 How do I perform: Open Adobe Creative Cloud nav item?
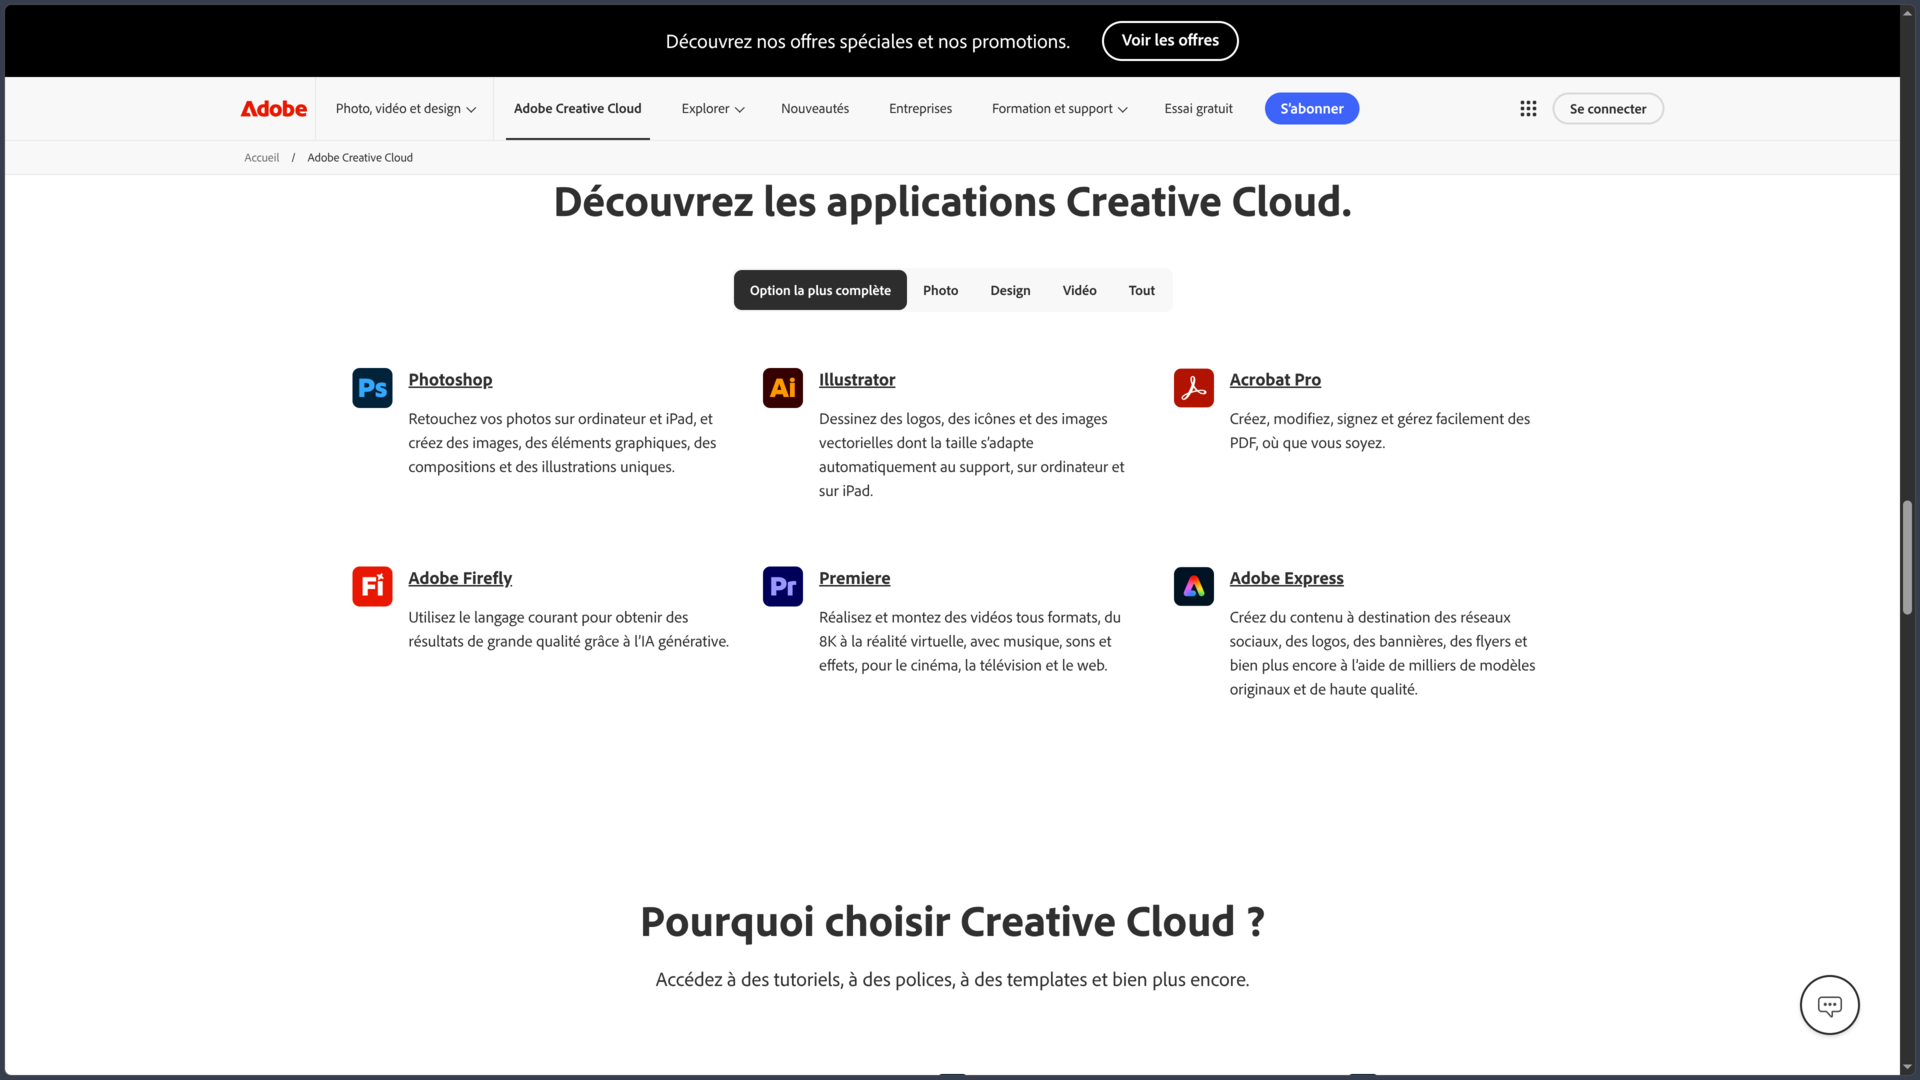tap(578, 108)
